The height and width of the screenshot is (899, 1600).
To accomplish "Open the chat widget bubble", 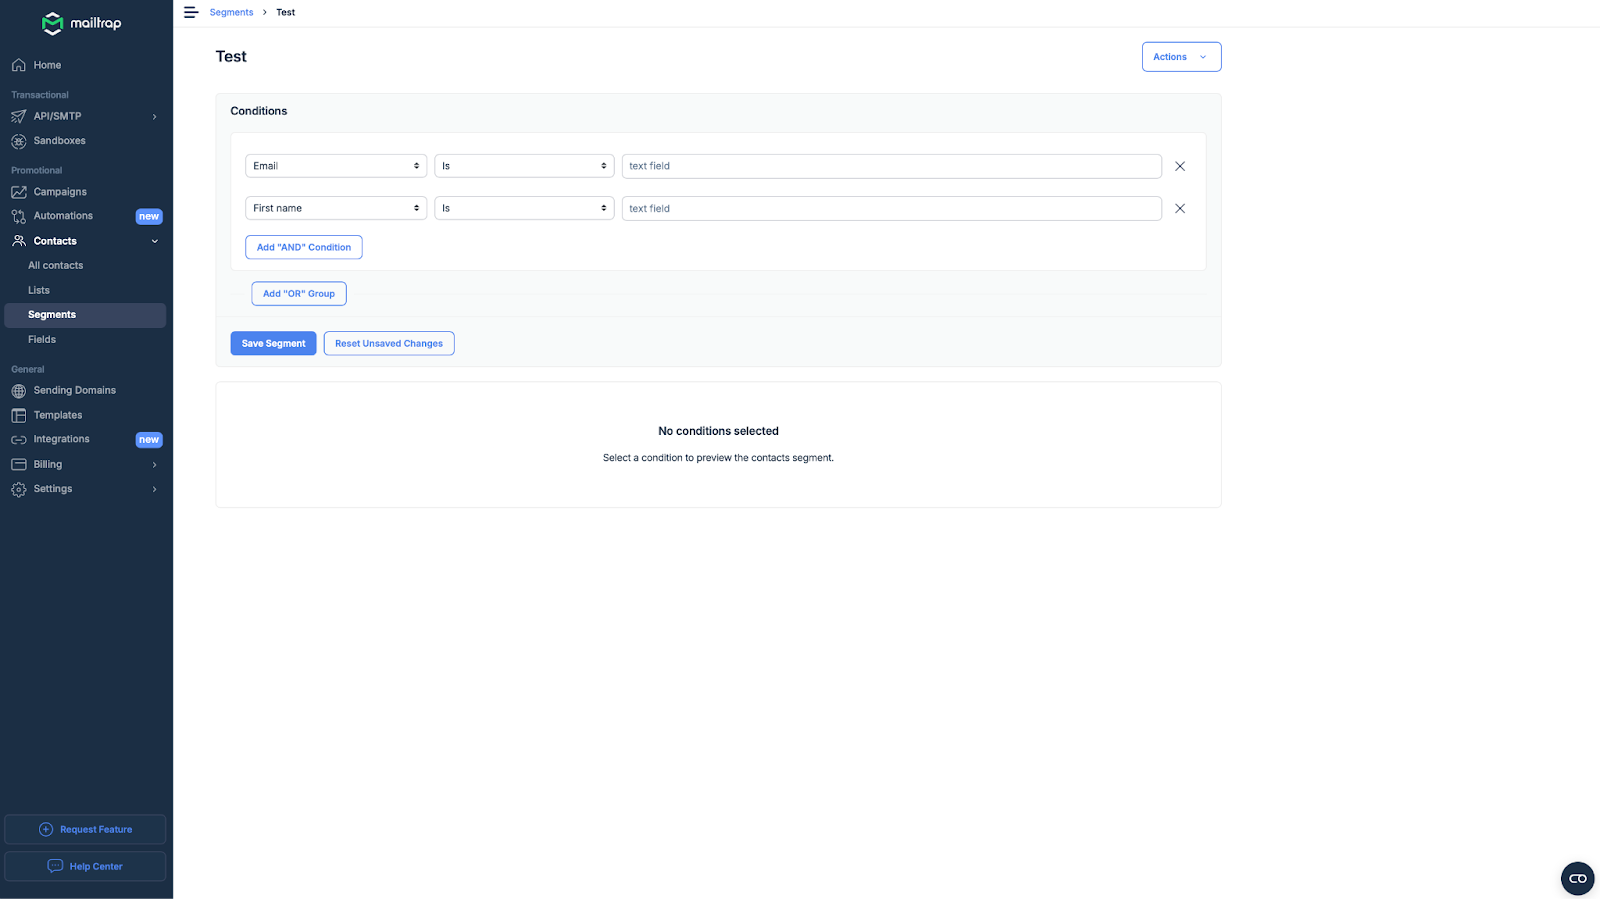I will 1578,878.
